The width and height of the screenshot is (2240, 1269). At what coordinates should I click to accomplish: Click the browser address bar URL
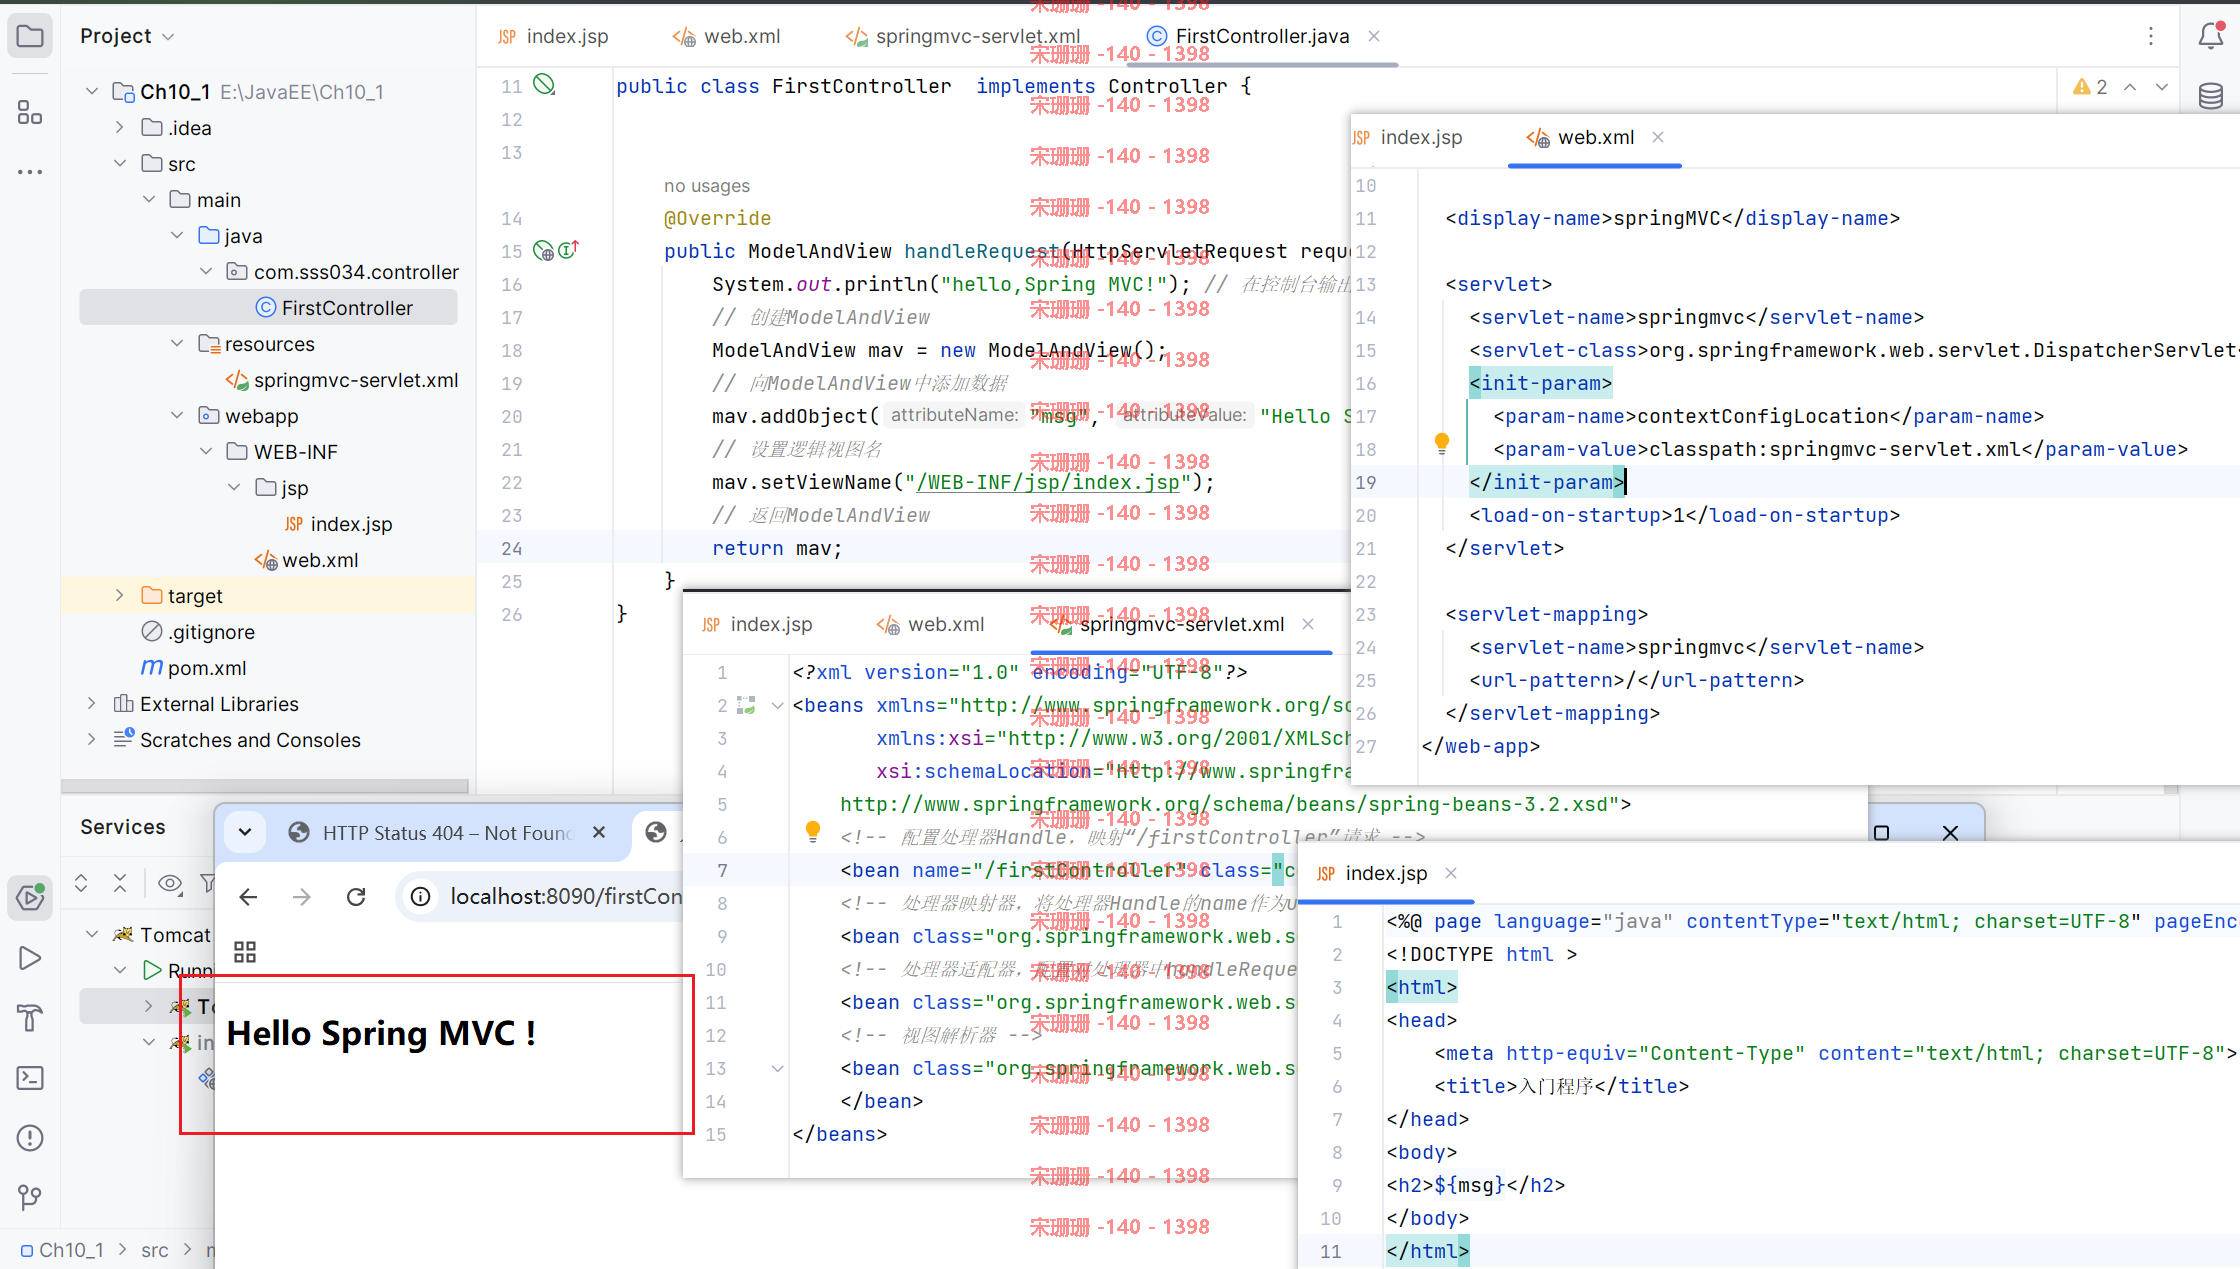click(566, 896)
